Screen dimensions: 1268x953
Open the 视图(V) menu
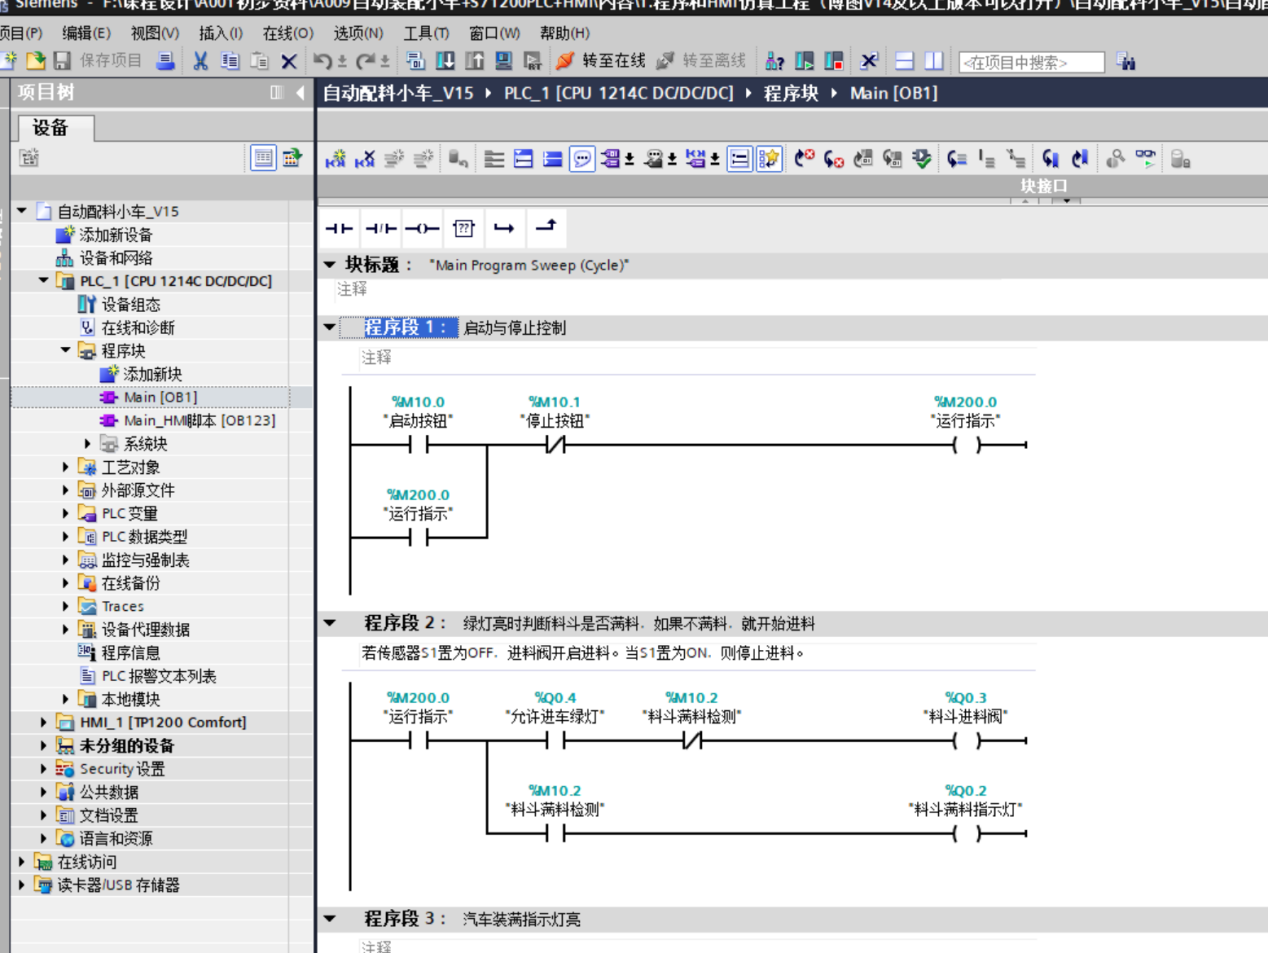click(x=155, y=33)
